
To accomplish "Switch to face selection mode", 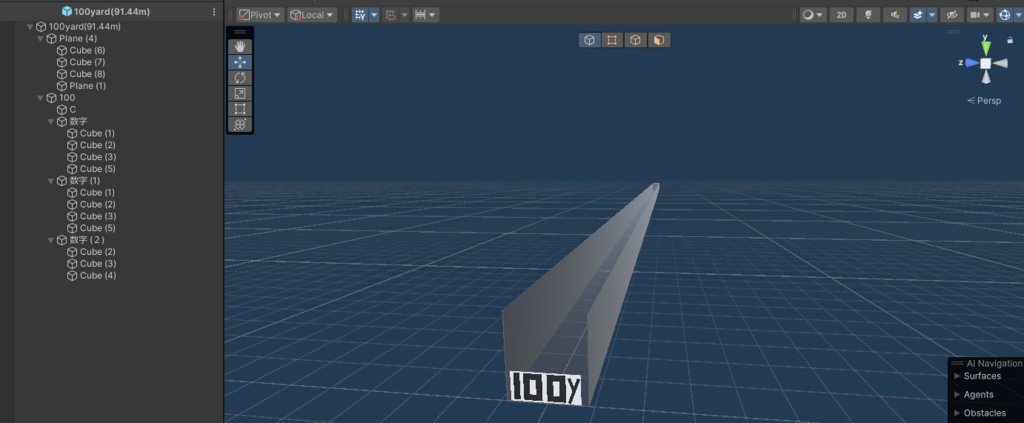I will [659, 40].
